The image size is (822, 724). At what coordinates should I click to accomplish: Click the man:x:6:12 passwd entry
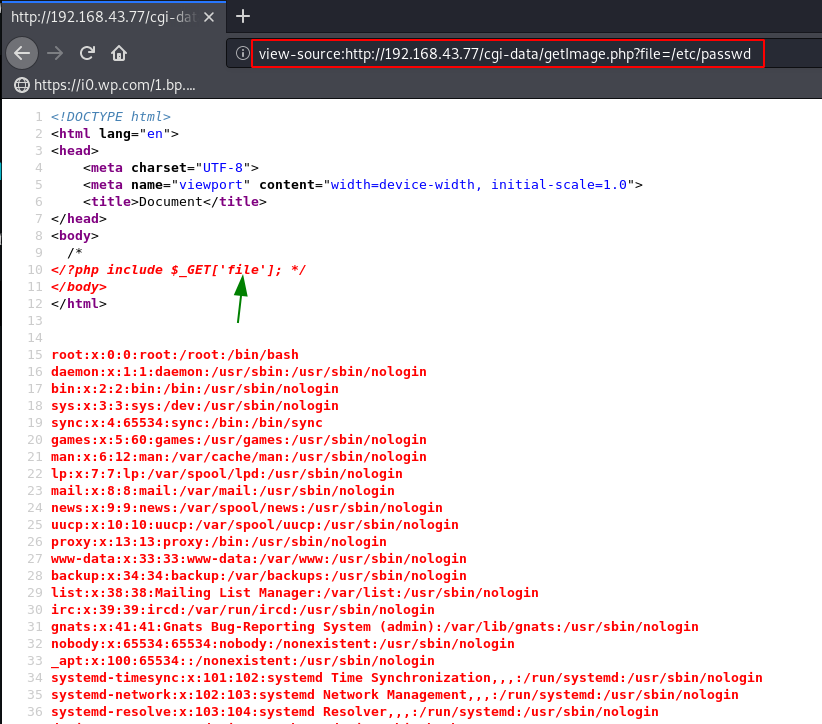coord(239,457)
